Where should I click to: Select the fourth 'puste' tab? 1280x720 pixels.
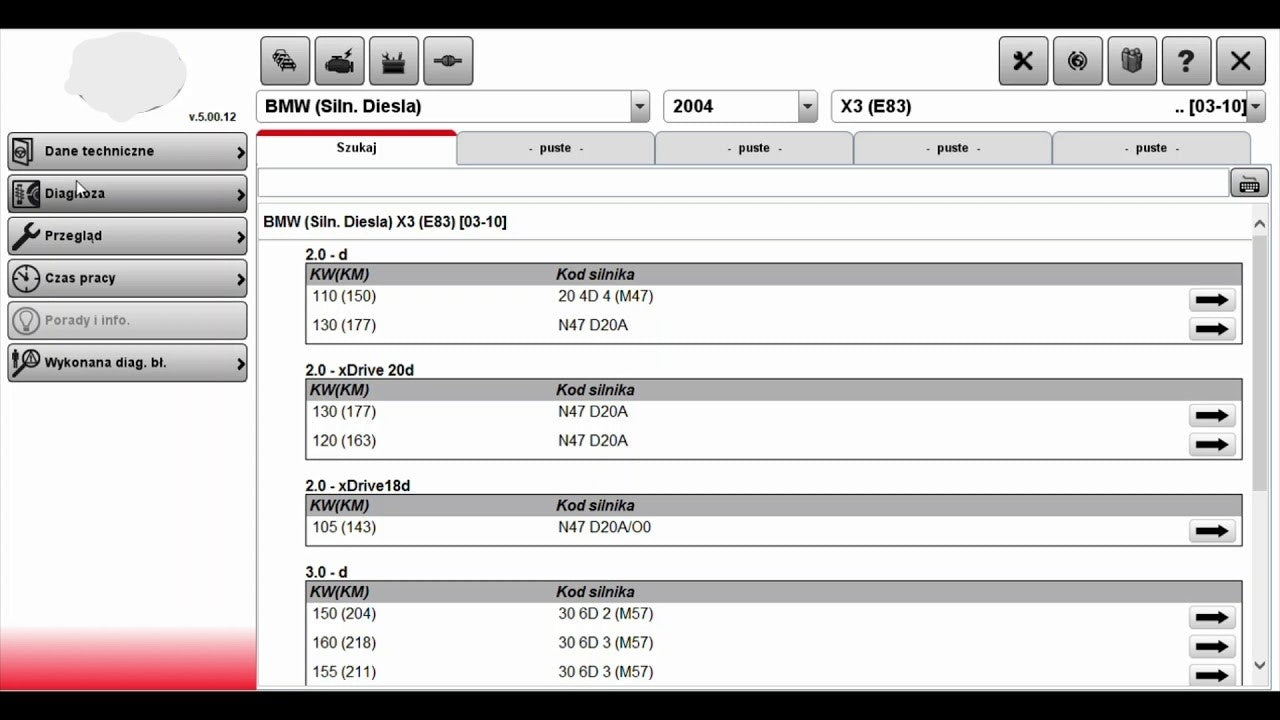click(x=1151, y=148)
